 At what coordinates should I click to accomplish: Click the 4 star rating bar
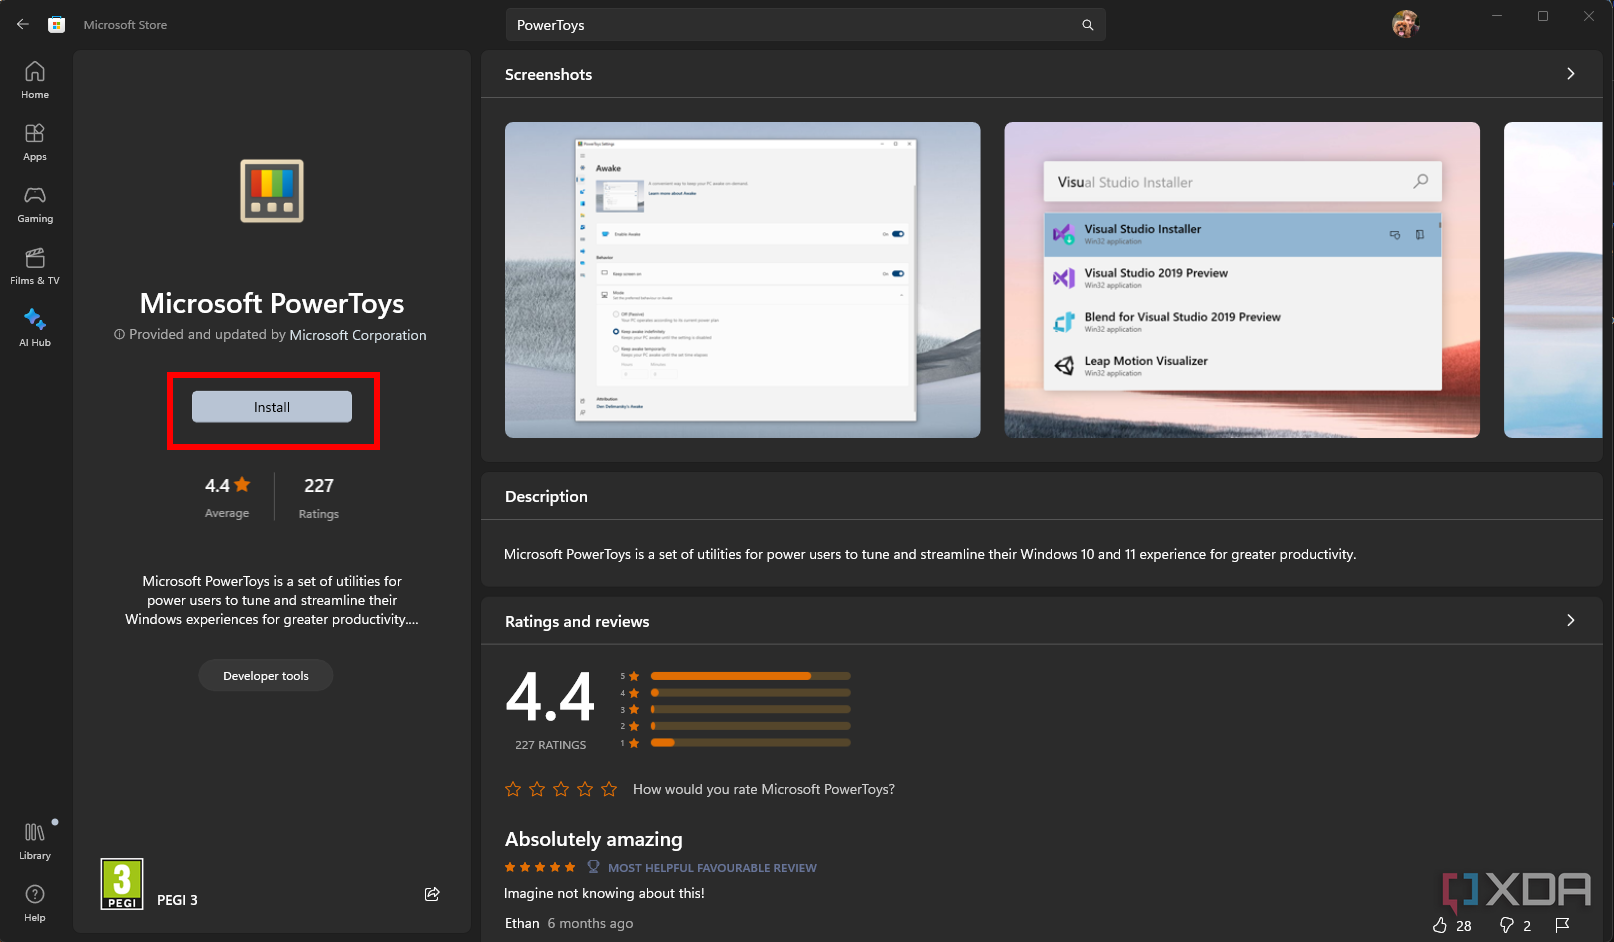click(x=750, y=692)
